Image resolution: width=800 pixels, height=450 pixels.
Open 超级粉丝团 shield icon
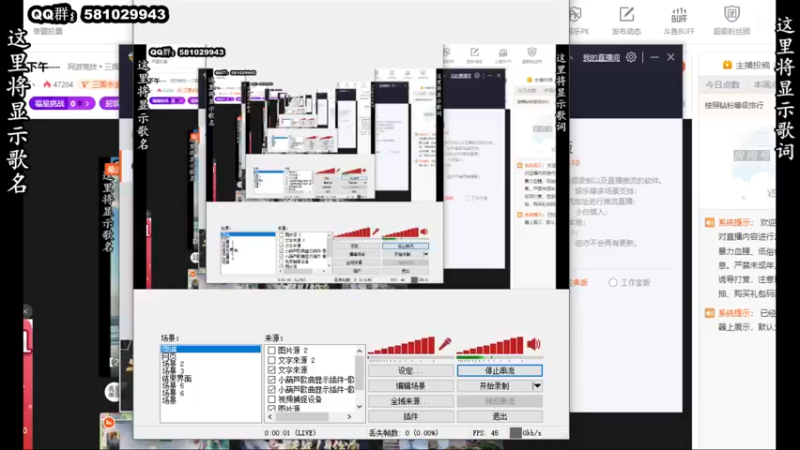732,14
